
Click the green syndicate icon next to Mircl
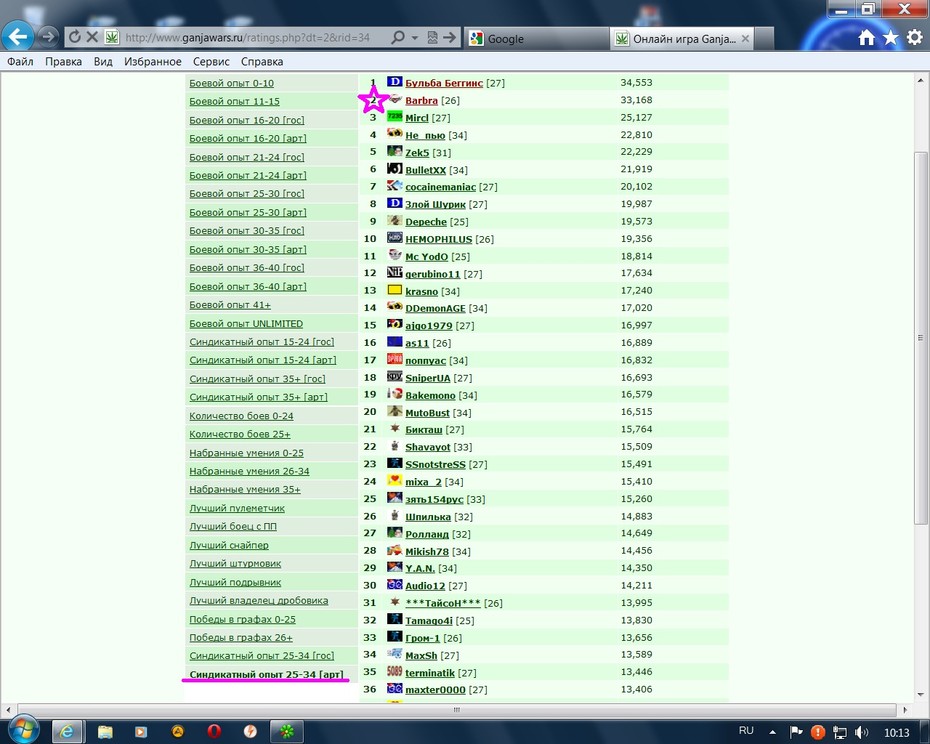click(394, 116)
